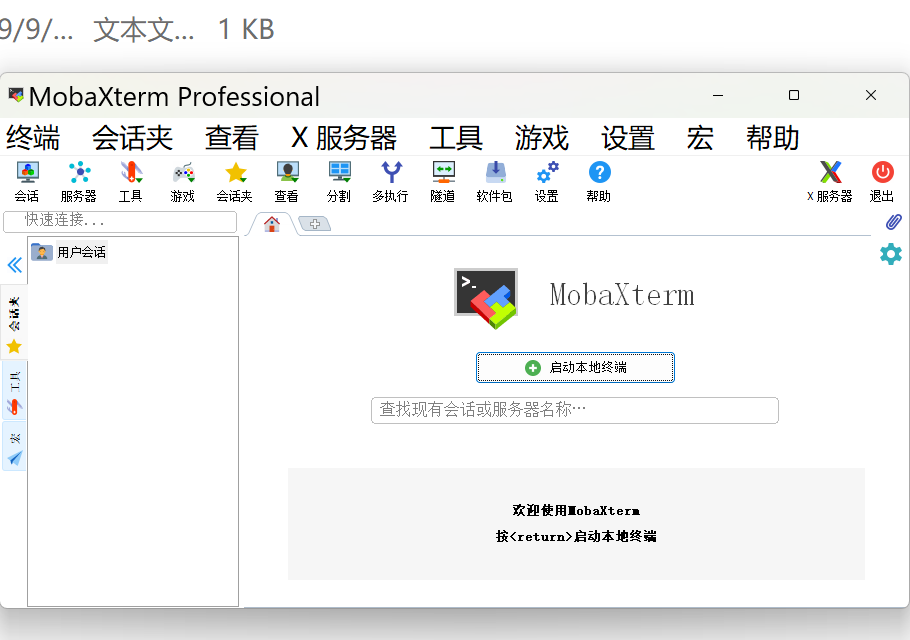This screenshot has width=910, height=640.
Task: Click the 游戏 (Games) toolbar icon
Action: 183,182
